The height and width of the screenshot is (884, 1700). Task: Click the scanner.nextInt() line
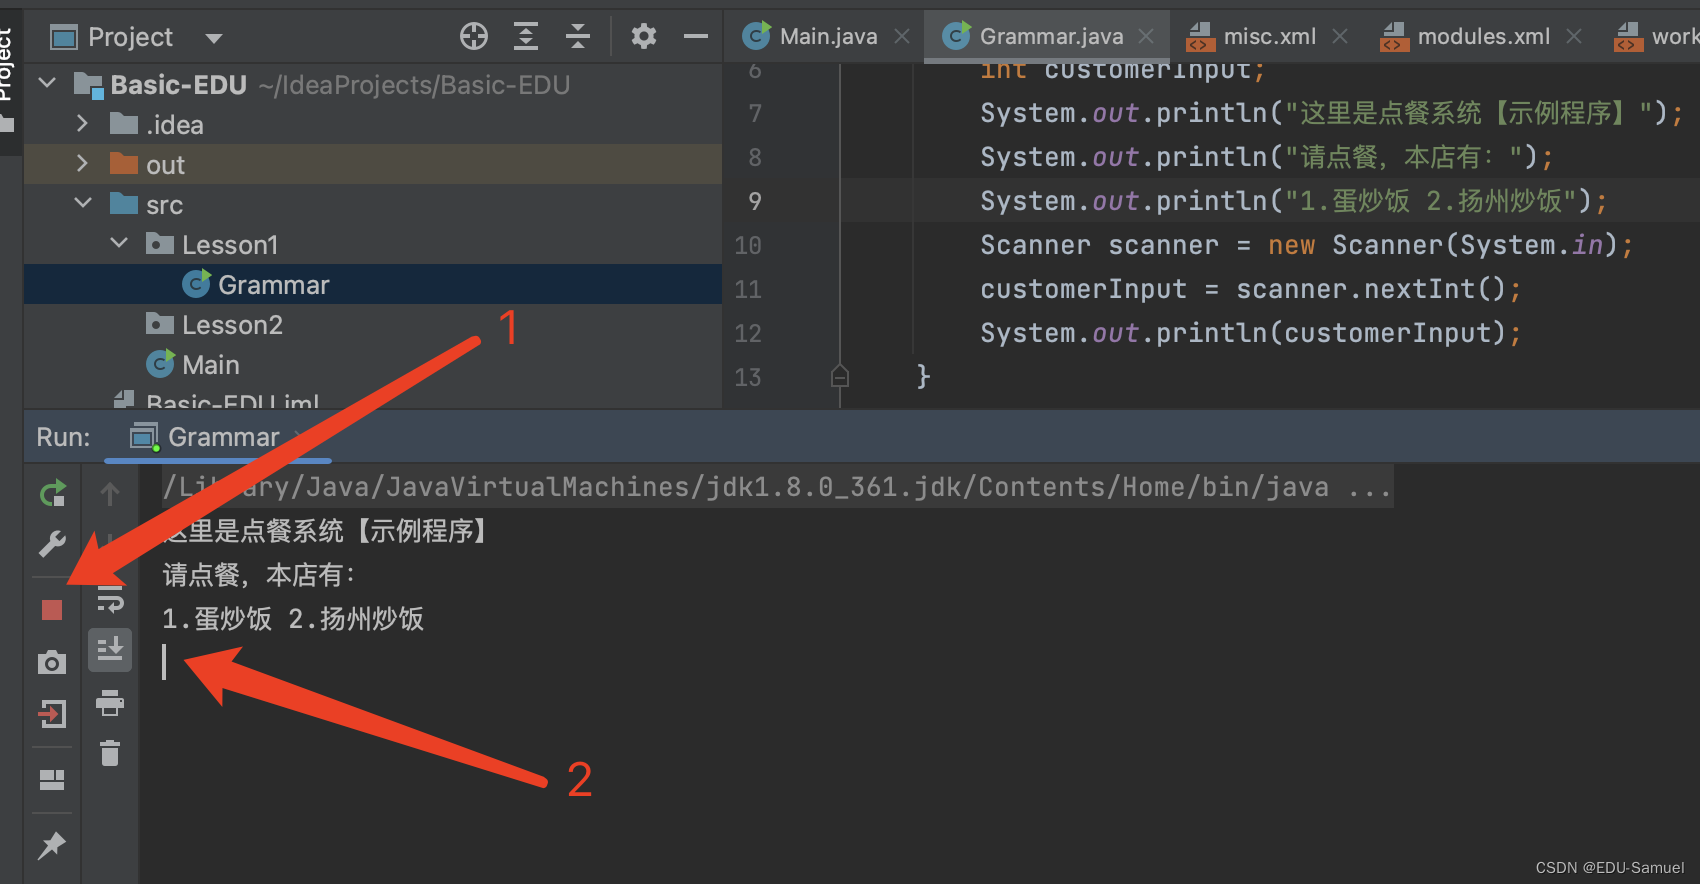point(1250,289)
